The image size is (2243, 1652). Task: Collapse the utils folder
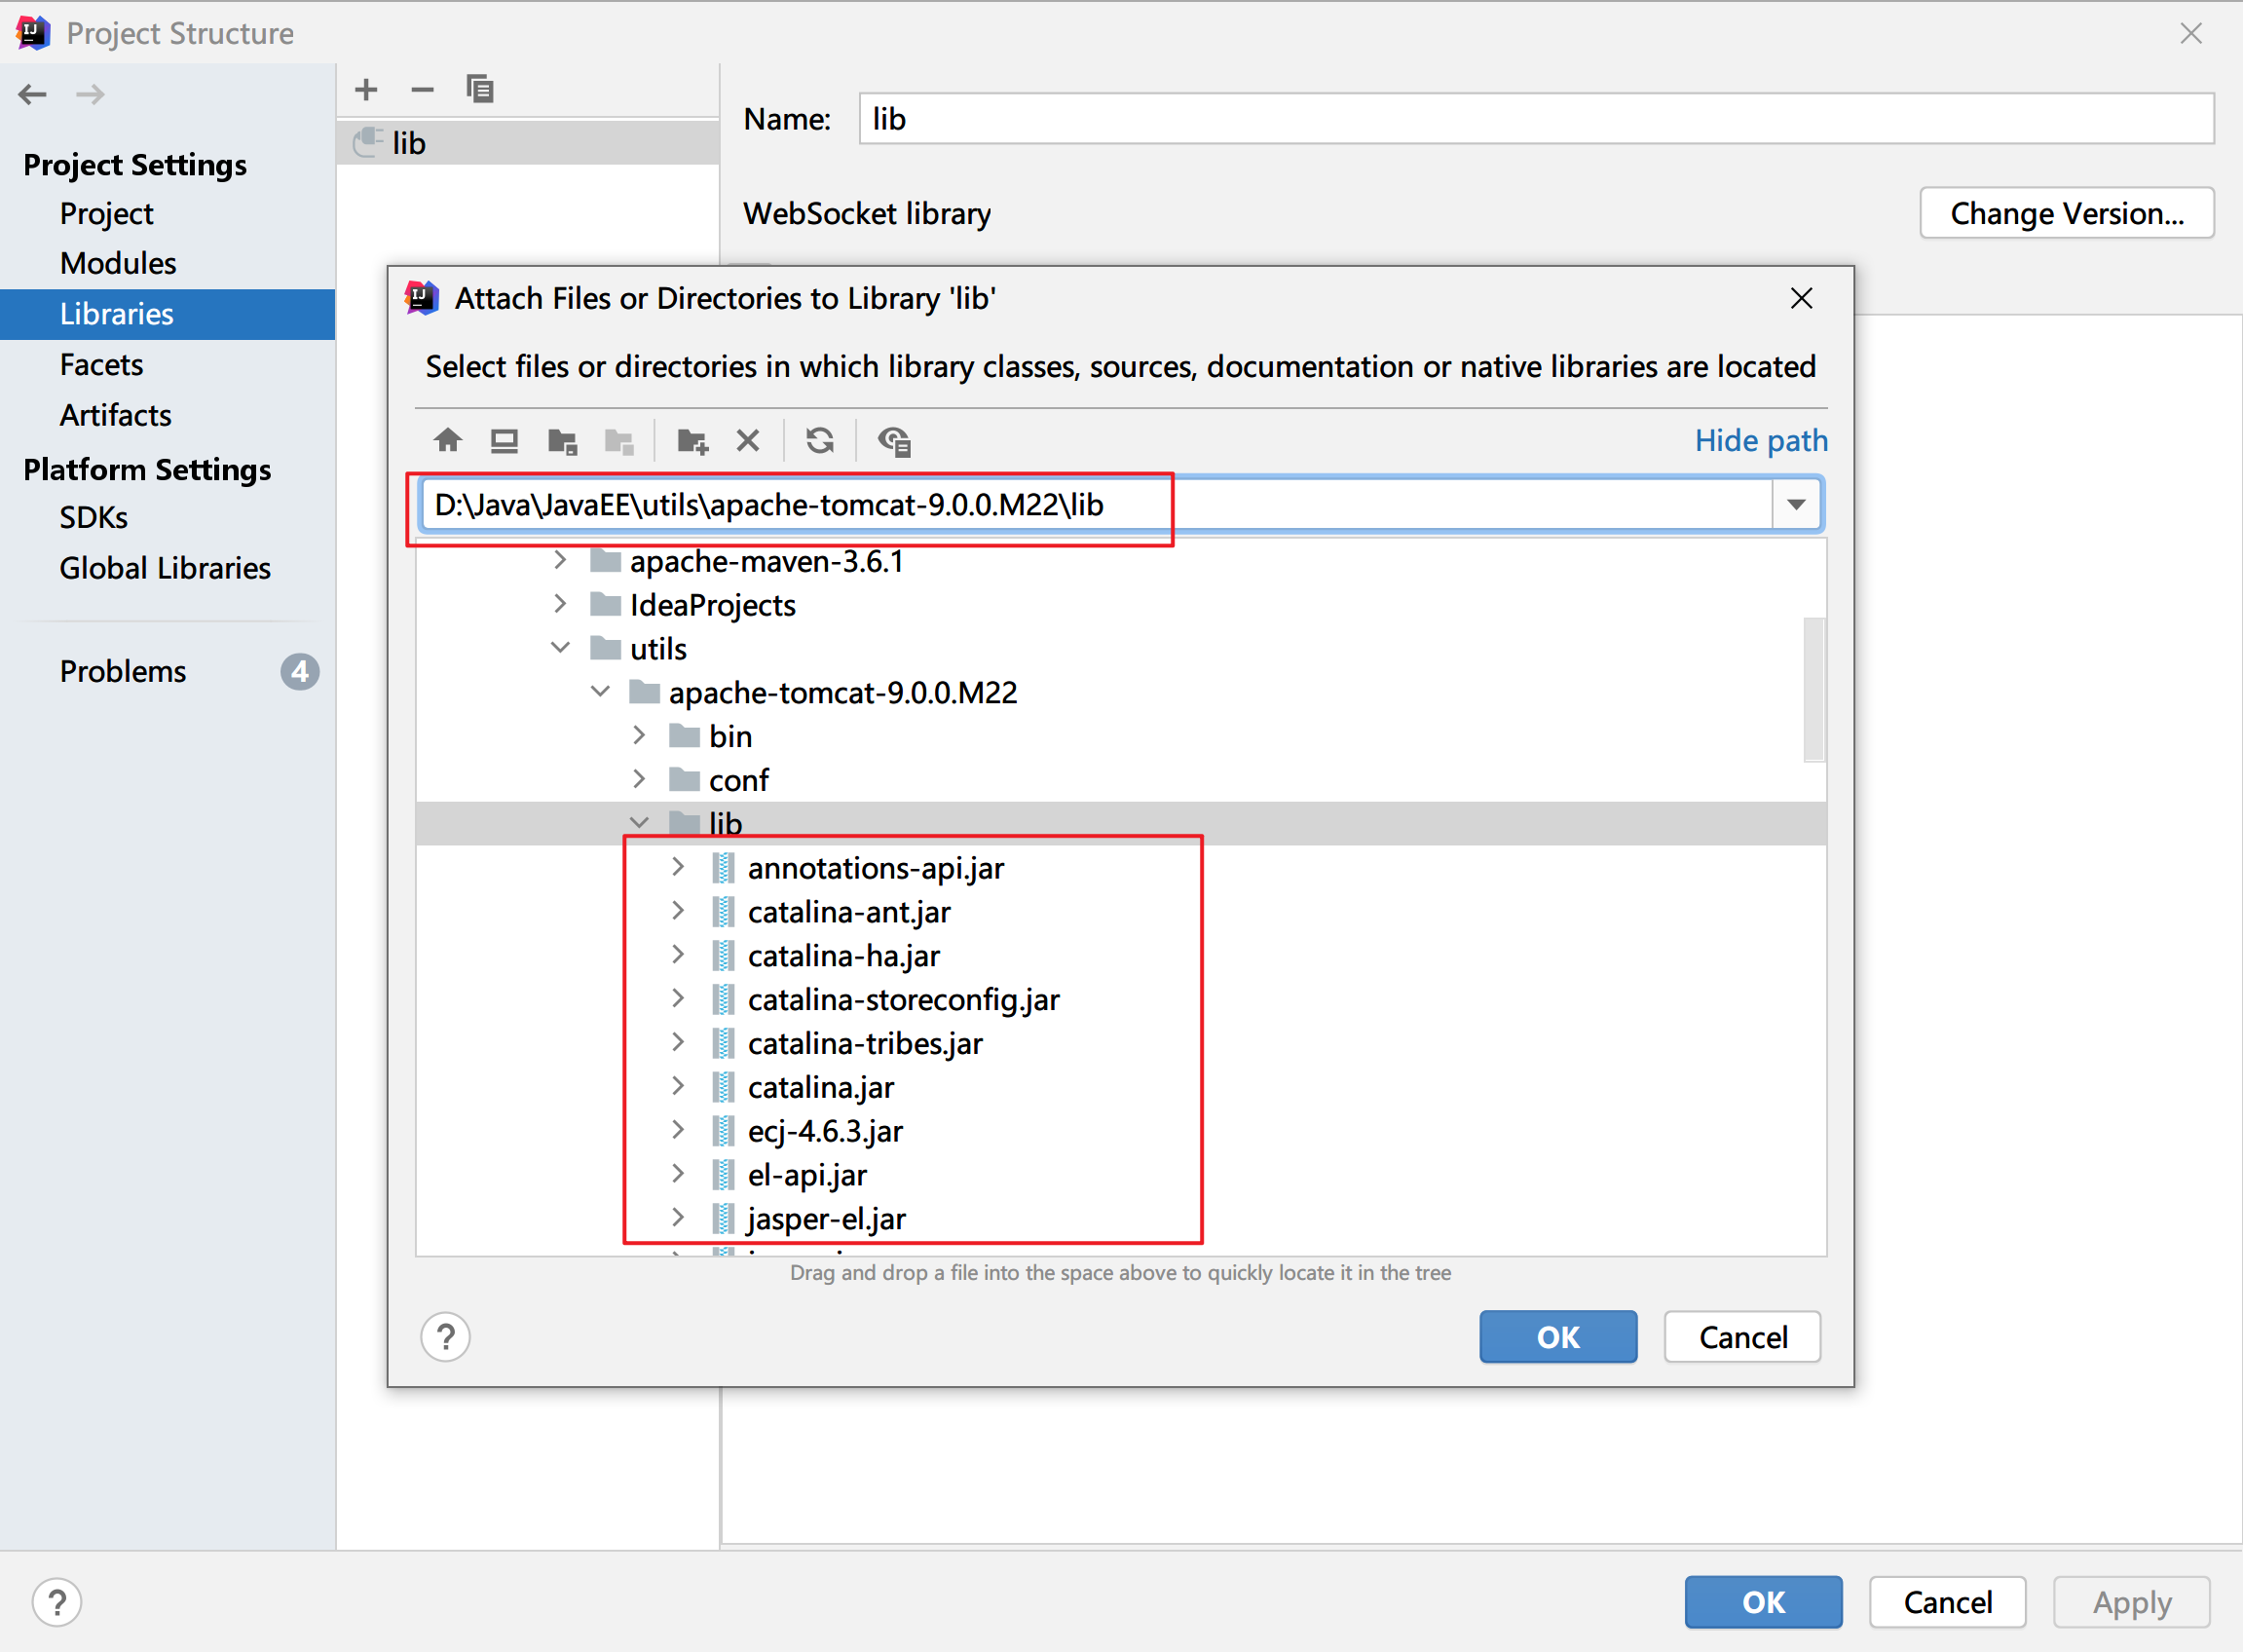pos(561,648)
